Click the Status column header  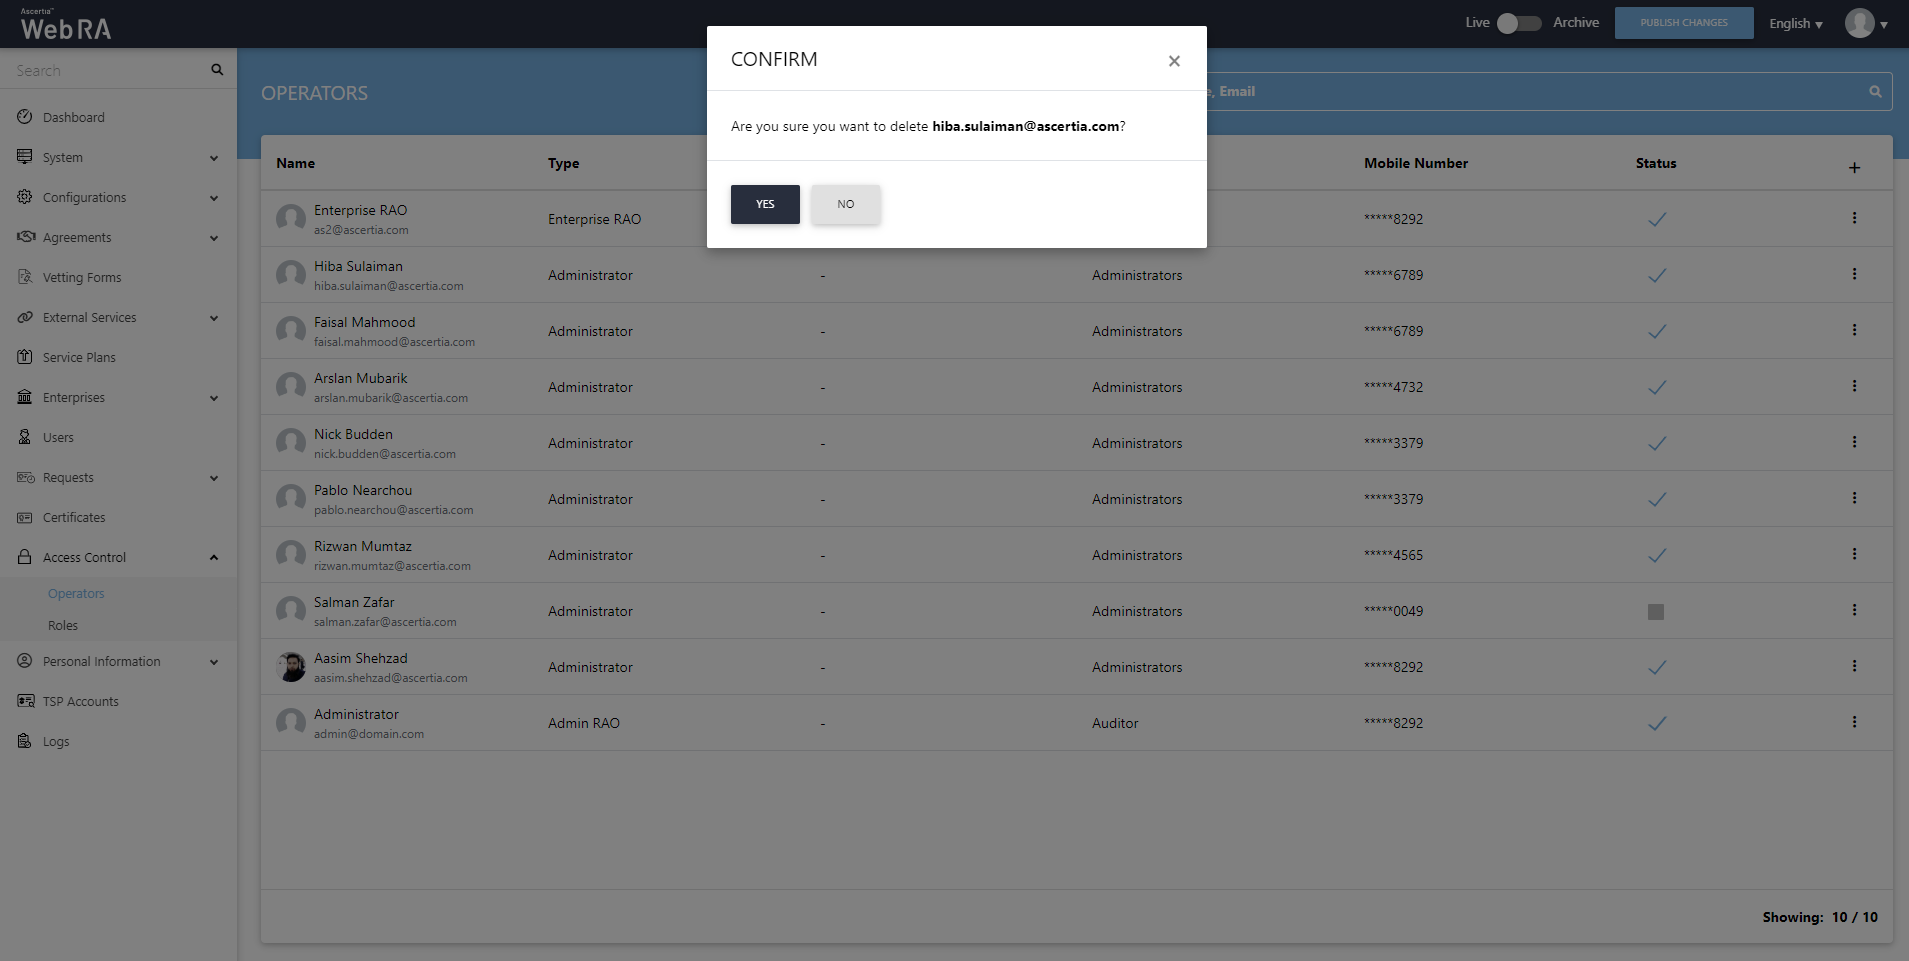tap(1656, 163)
